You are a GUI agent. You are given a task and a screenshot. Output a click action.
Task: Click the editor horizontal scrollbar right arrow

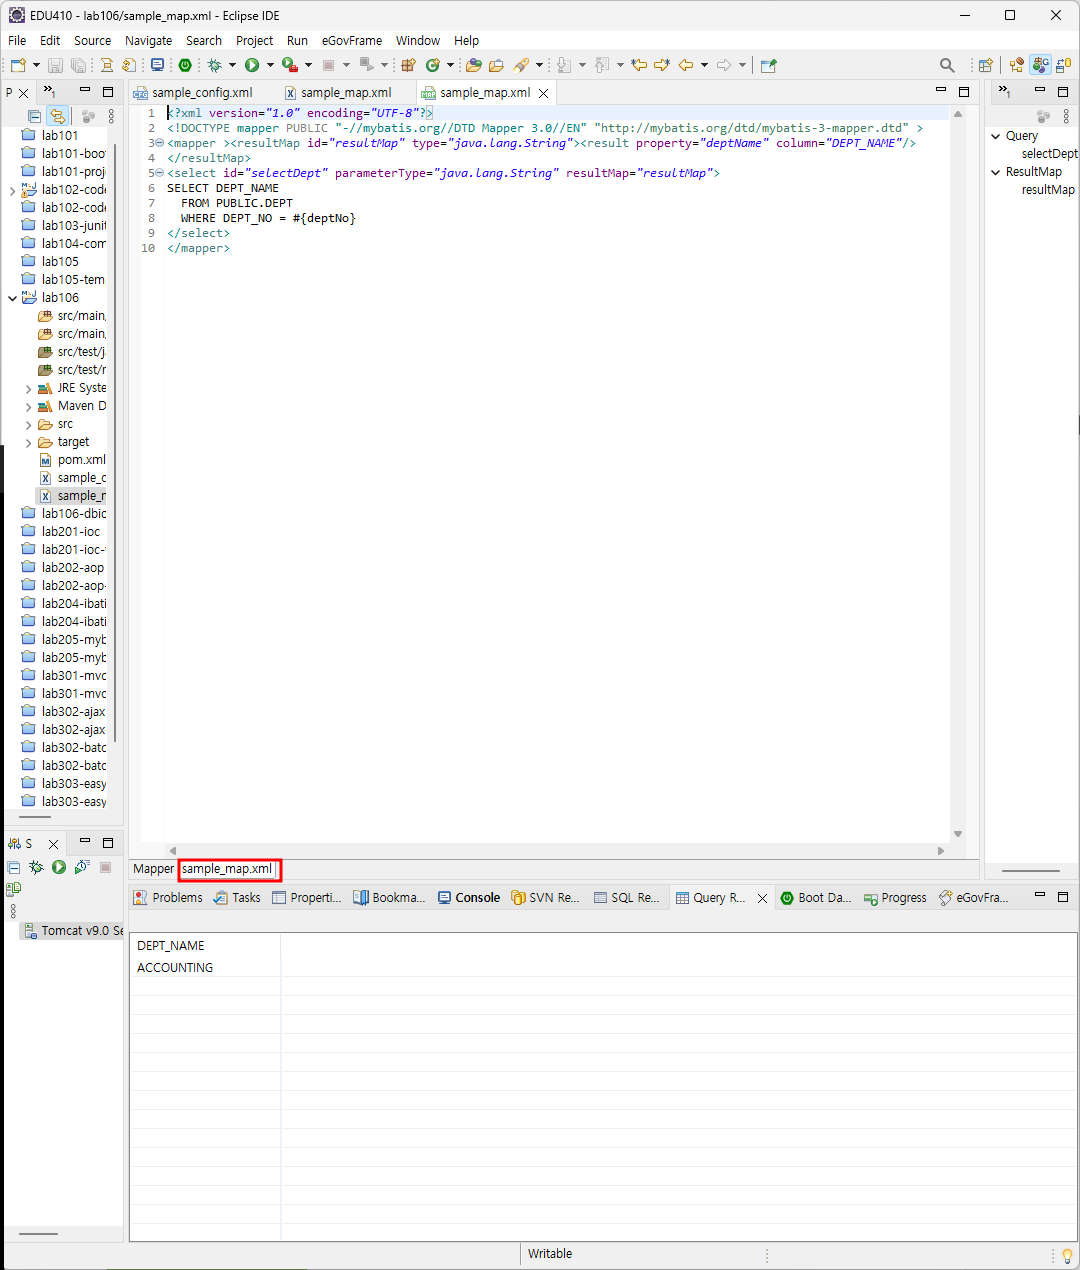[941, 851]
